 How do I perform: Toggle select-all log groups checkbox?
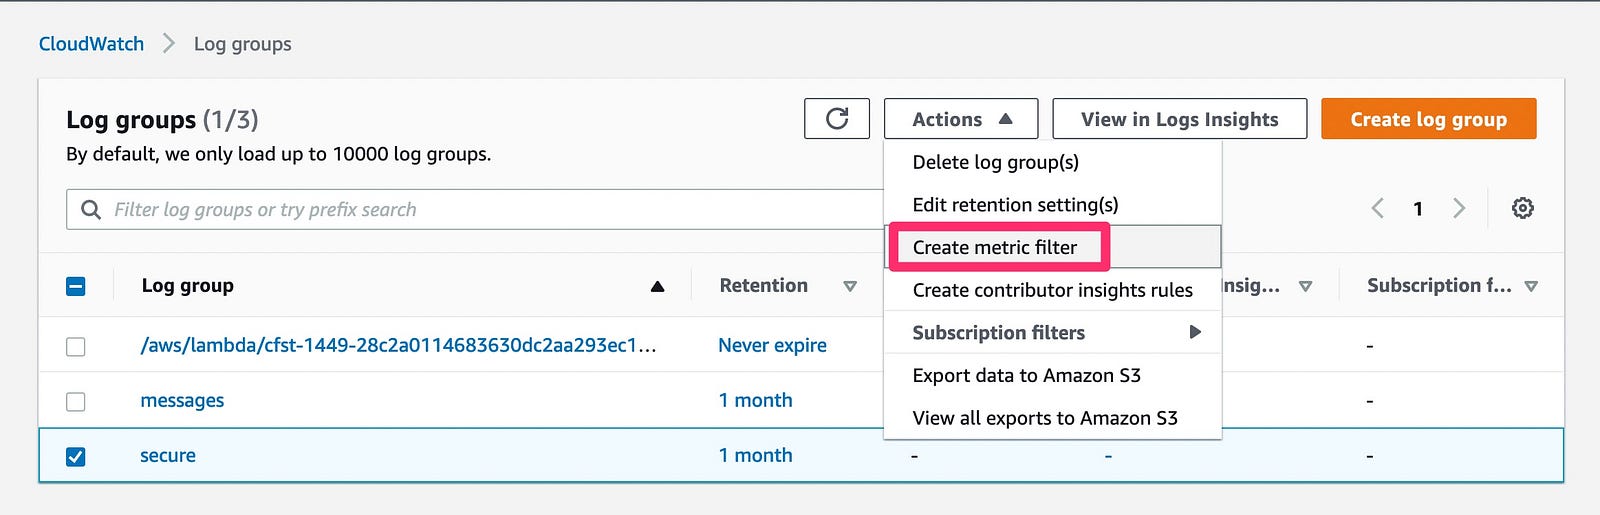[76, 286]
